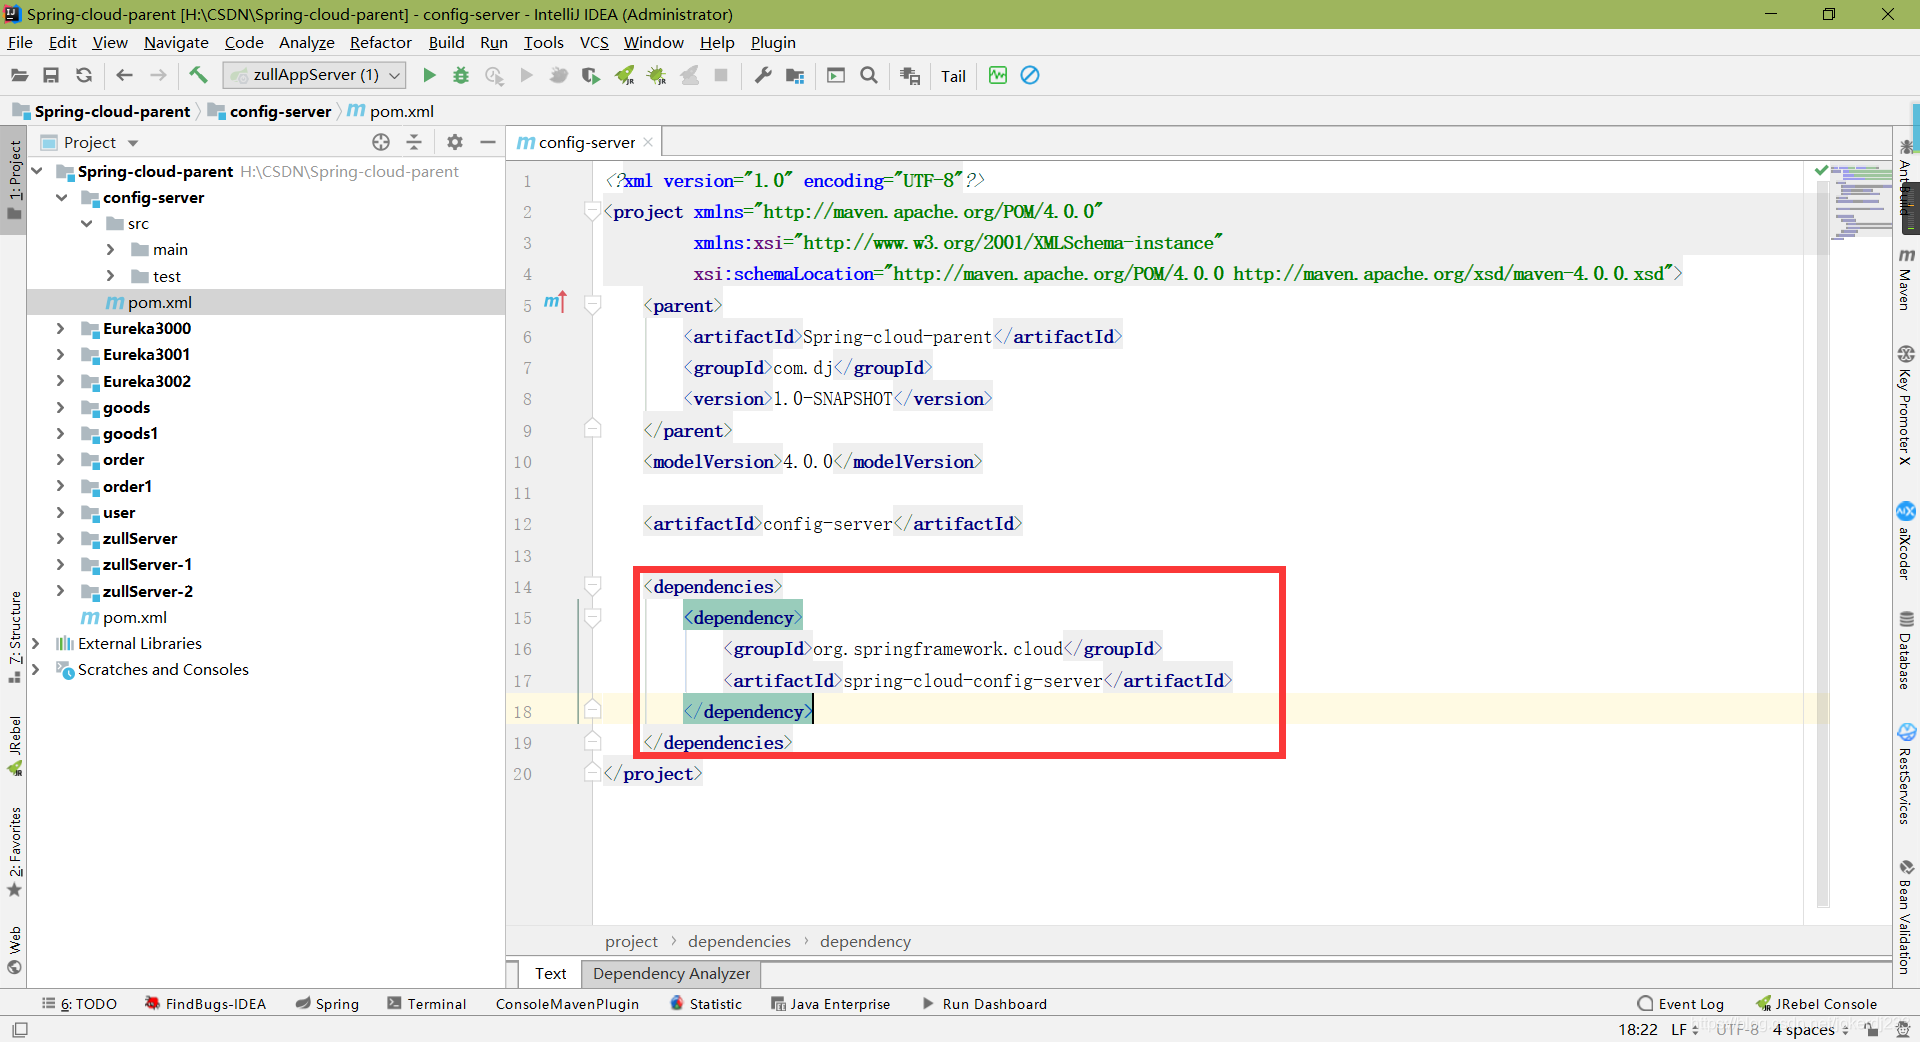Click the Maven reimport gutter icon on line 5

pos(555,301)
